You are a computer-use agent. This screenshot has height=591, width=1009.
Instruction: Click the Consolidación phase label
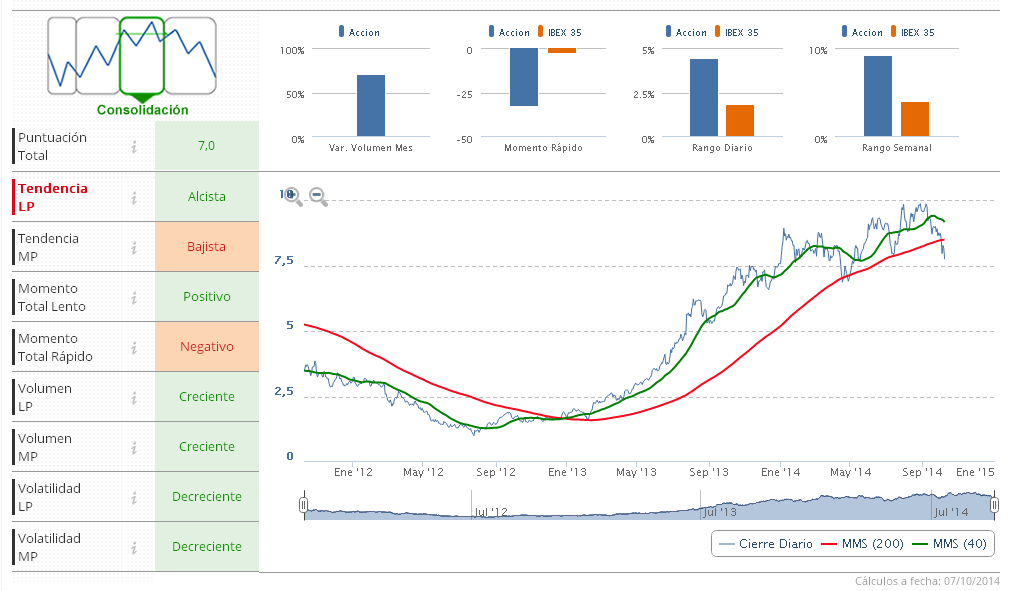(142, 110)
